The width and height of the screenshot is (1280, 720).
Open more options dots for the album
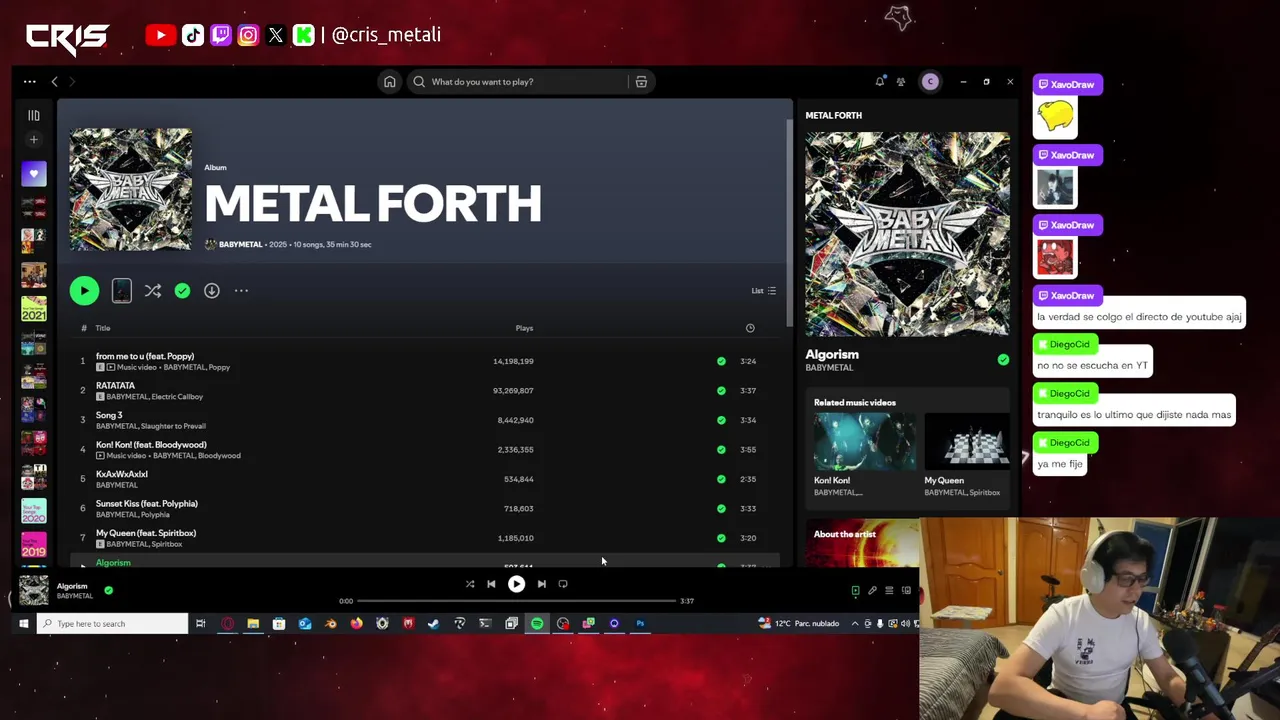[241, 291]
